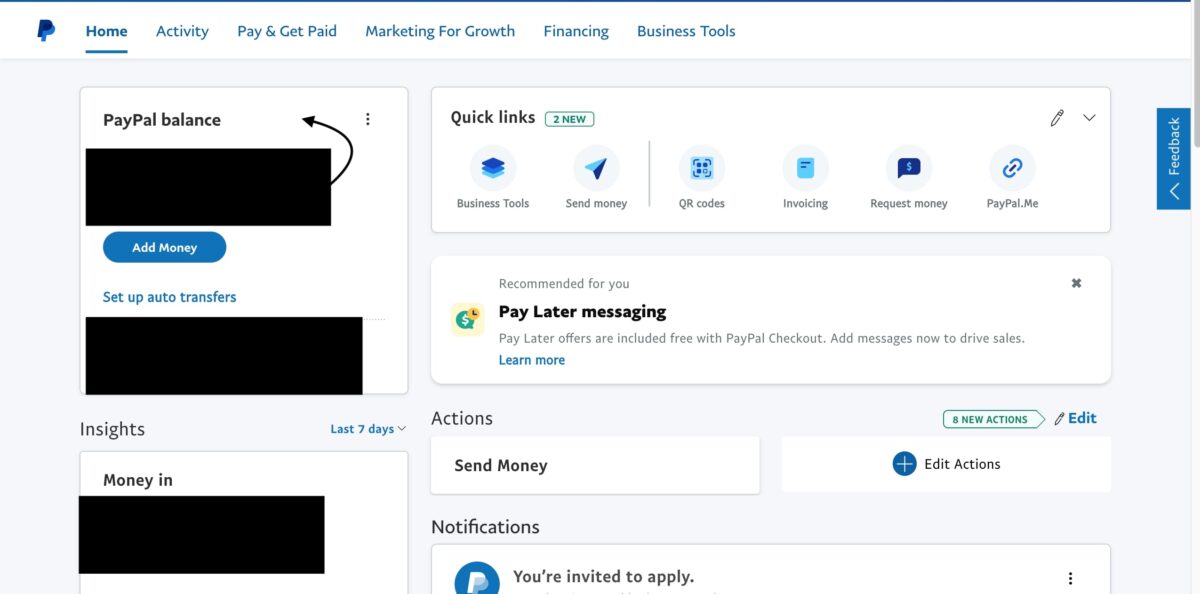The height and width of the screenshot is (594, 1200).
Task: Click the PayPal logo icon
Action: coord(46,31)
